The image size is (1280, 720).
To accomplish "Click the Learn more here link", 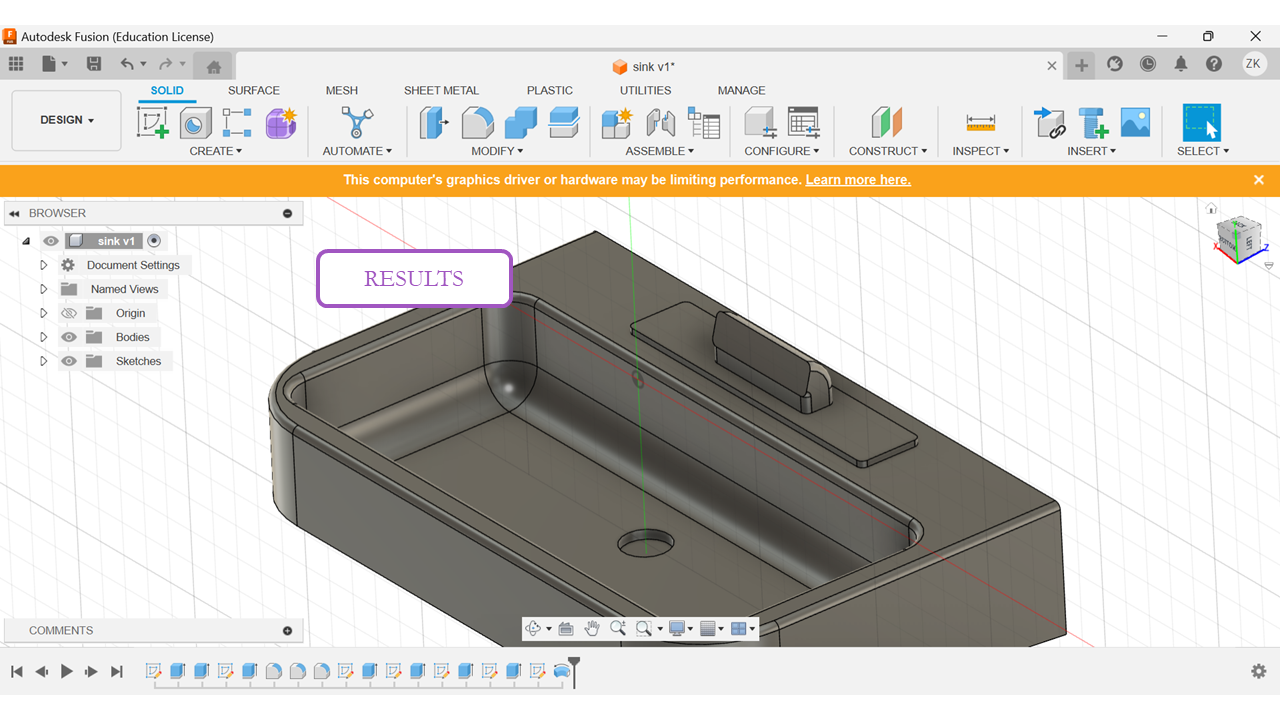I will (858, 180).
